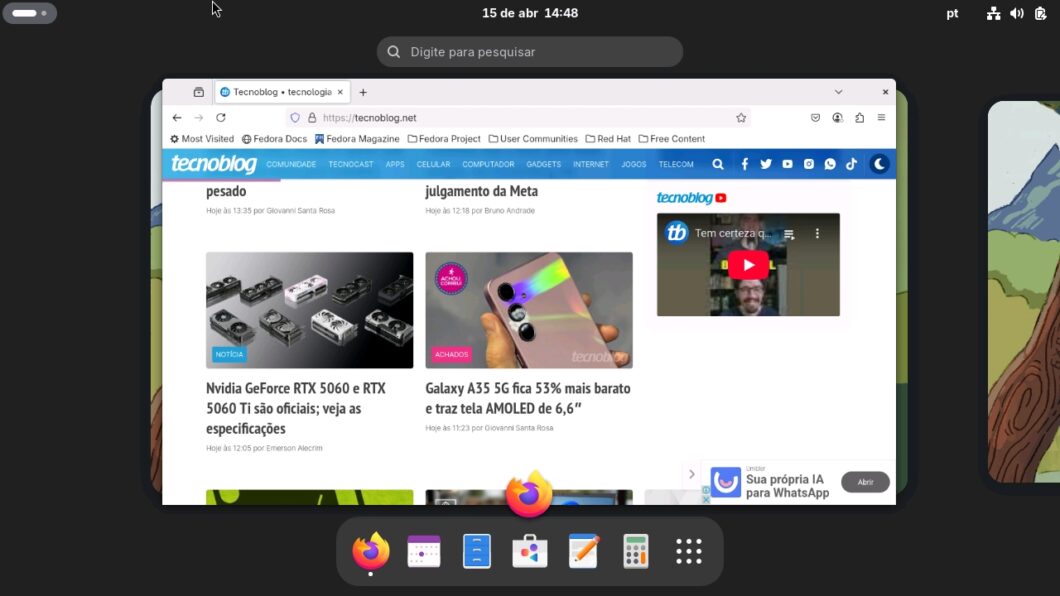Screen dimensions: 1060x596
Task: Click the Firefox address bar
Action: click(x=521, y=118)
